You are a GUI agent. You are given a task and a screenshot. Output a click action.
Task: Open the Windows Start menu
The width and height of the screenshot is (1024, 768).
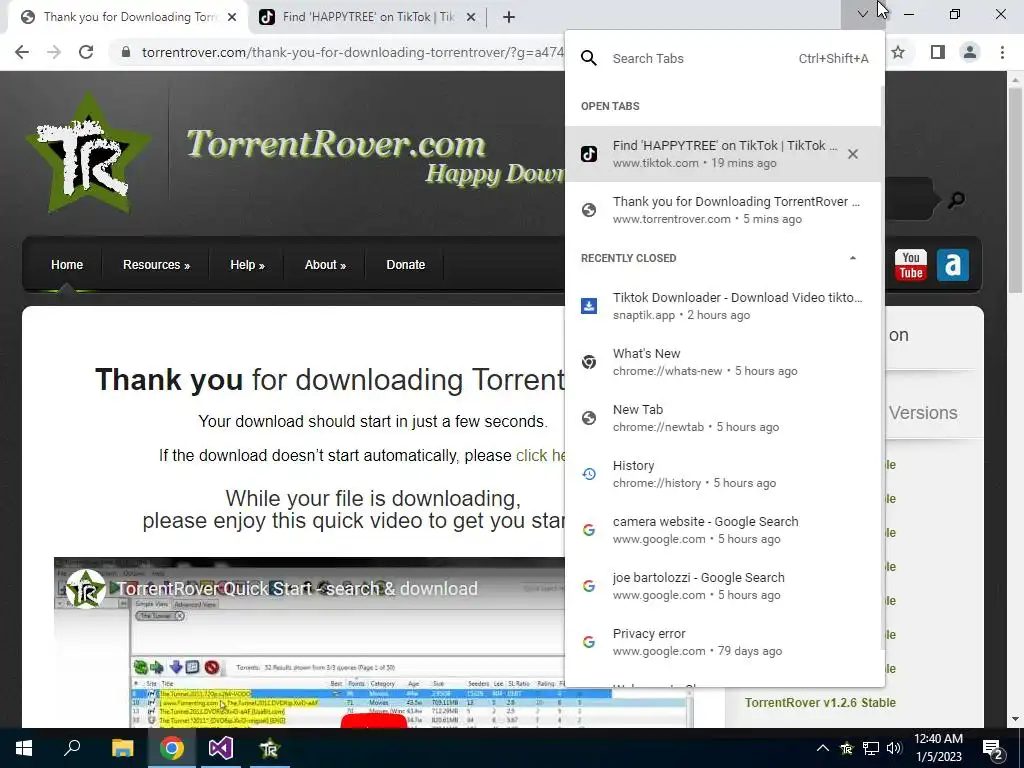click(24, 748)
